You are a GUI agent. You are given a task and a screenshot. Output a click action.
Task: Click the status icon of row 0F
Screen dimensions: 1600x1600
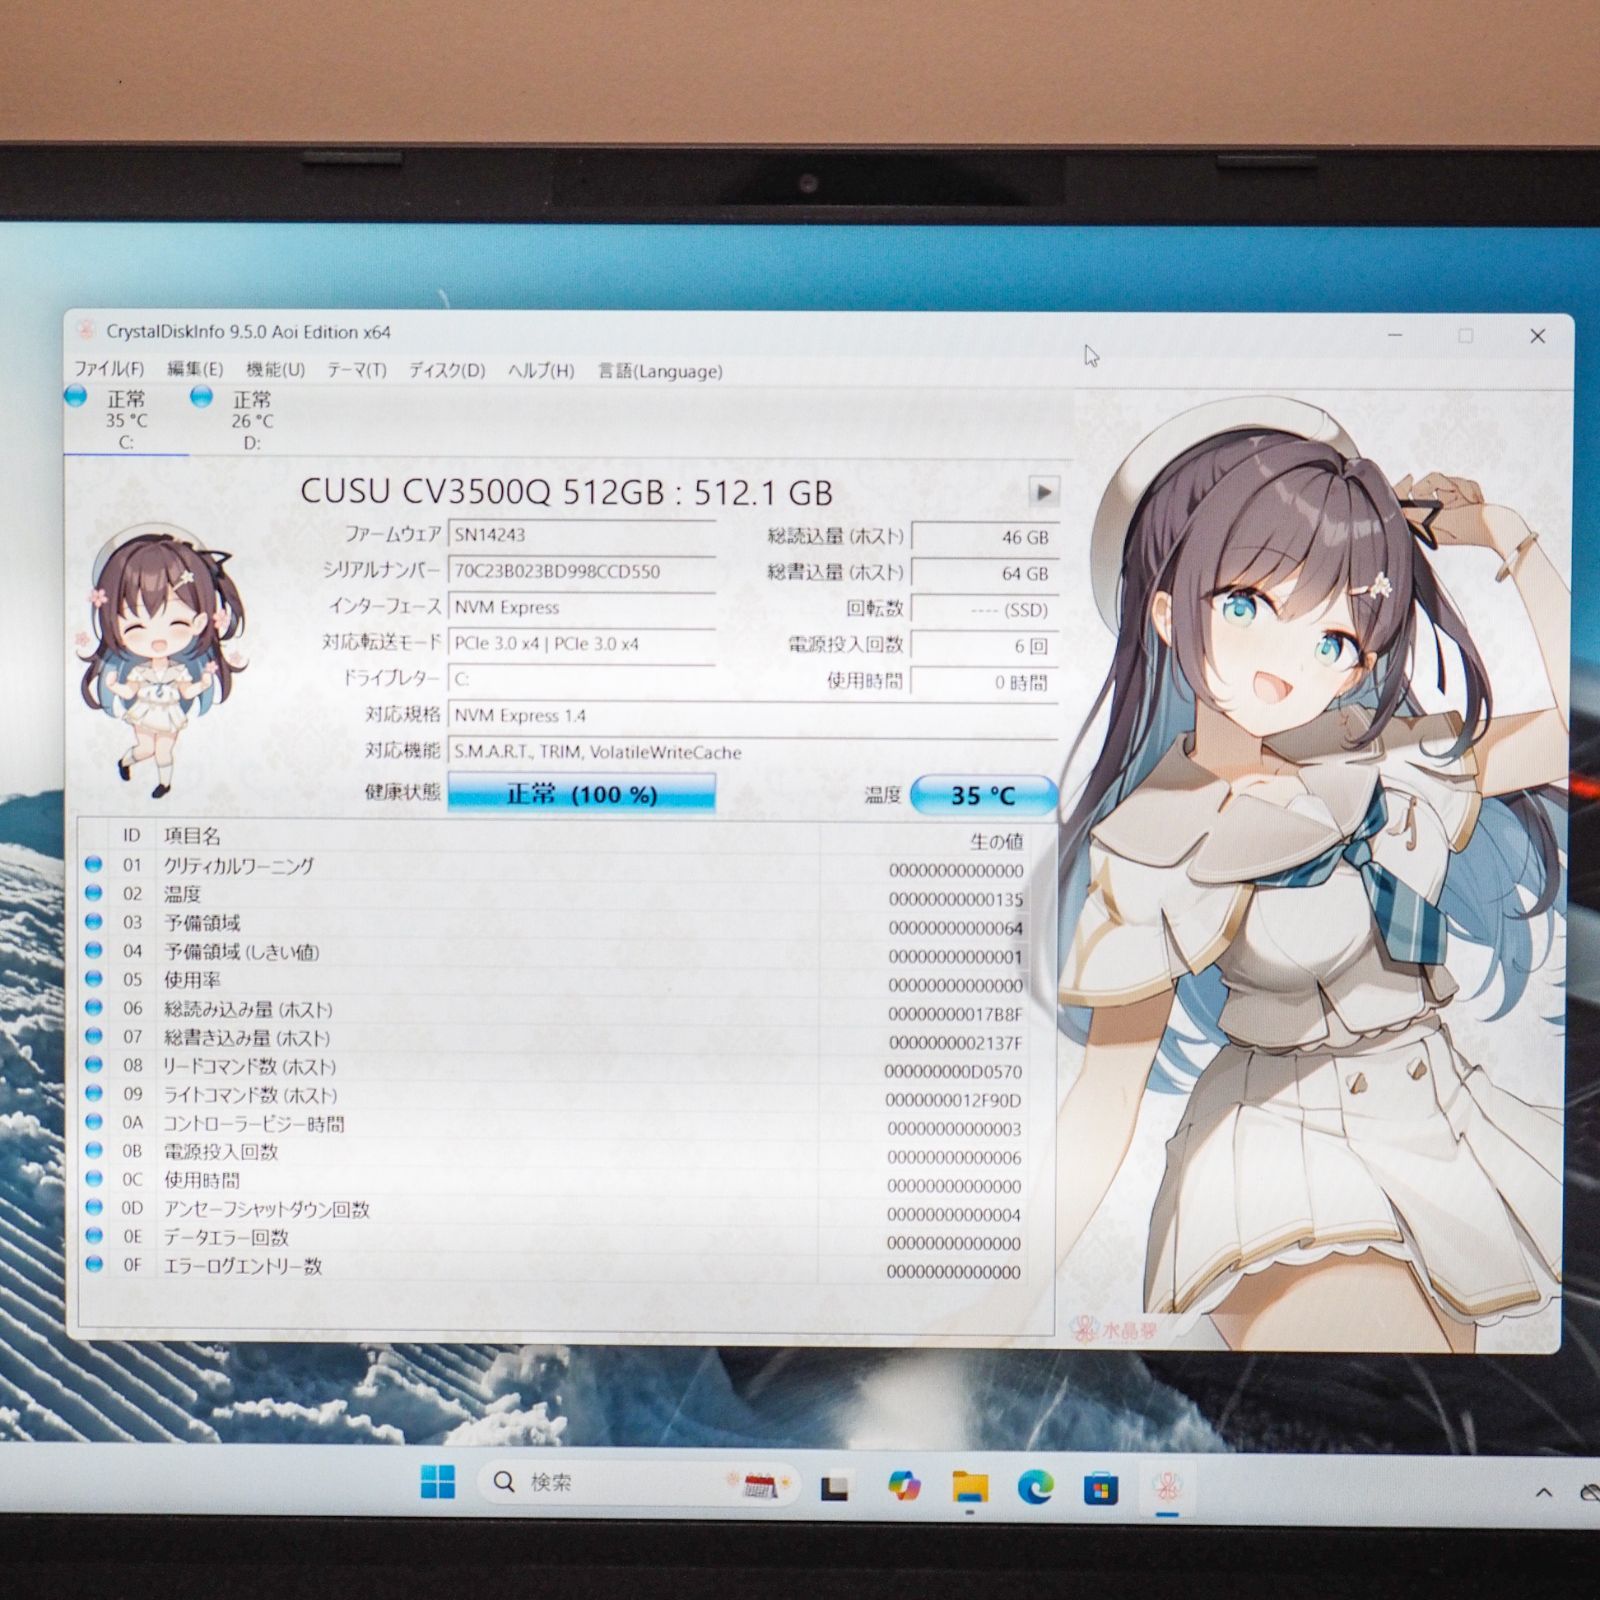pyautogui.click(x=94, y=1264)
